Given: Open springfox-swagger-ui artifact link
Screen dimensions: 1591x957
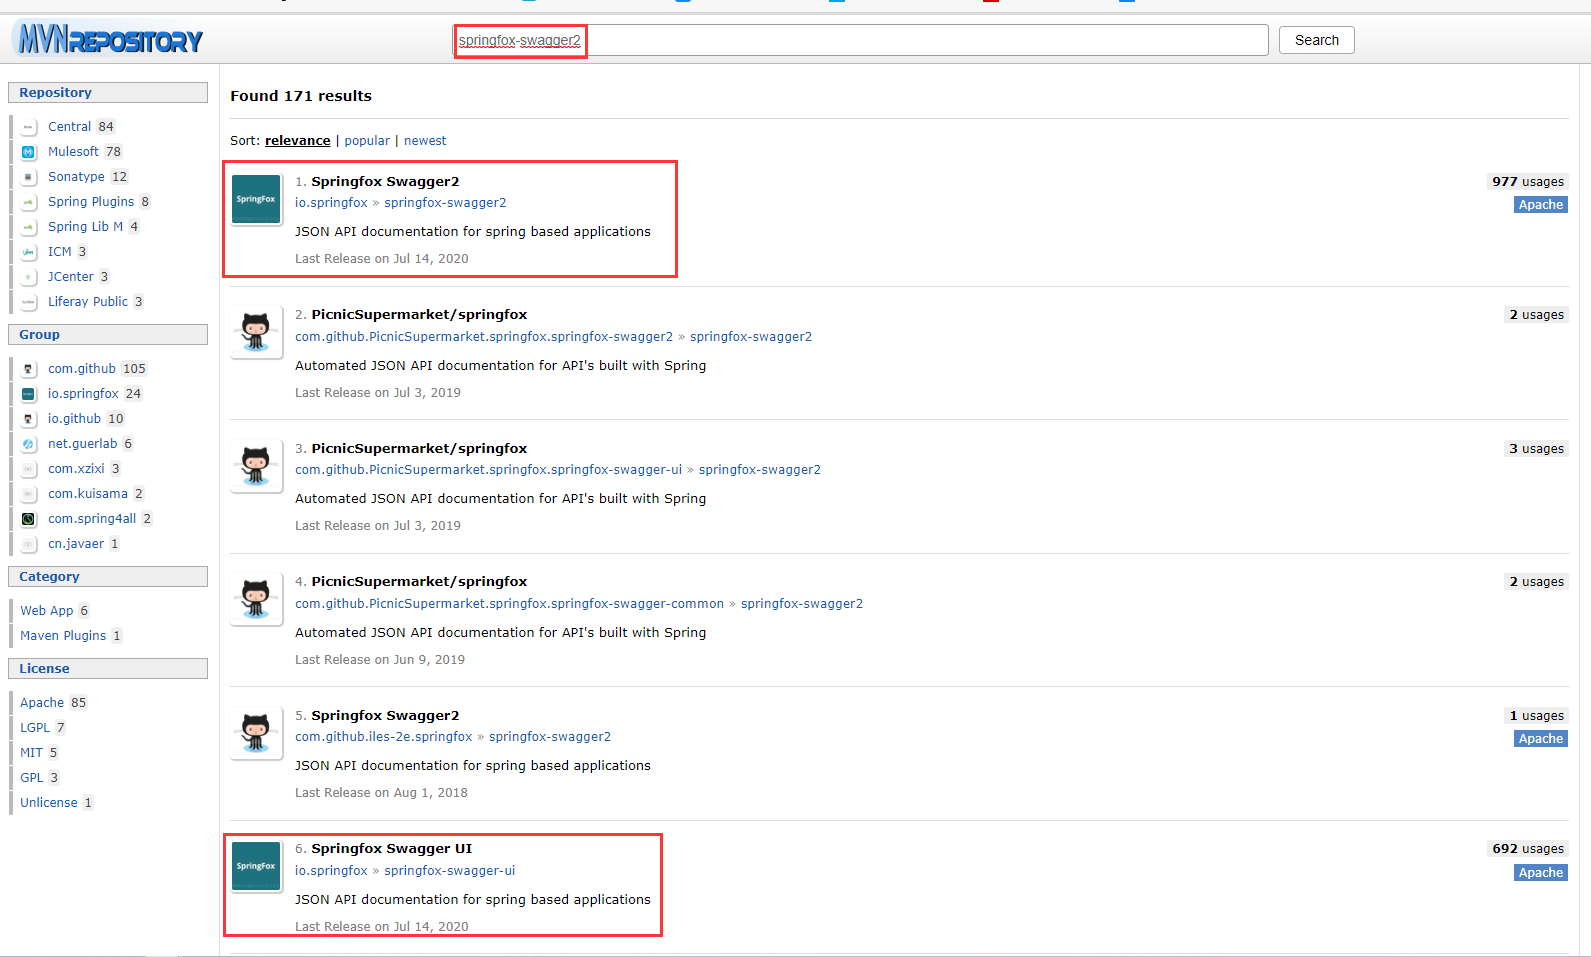Looking at the screenshot, I should click(450, 871).
